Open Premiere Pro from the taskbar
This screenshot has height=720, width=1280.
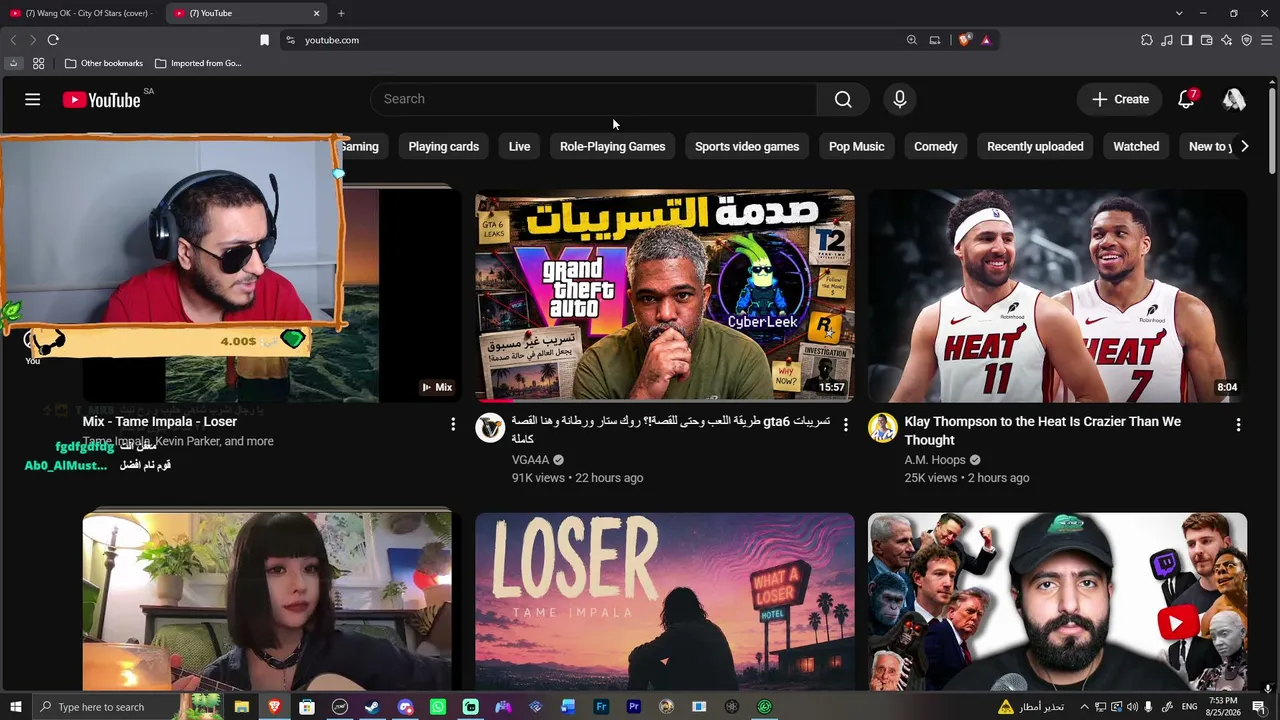click(634, 707)
